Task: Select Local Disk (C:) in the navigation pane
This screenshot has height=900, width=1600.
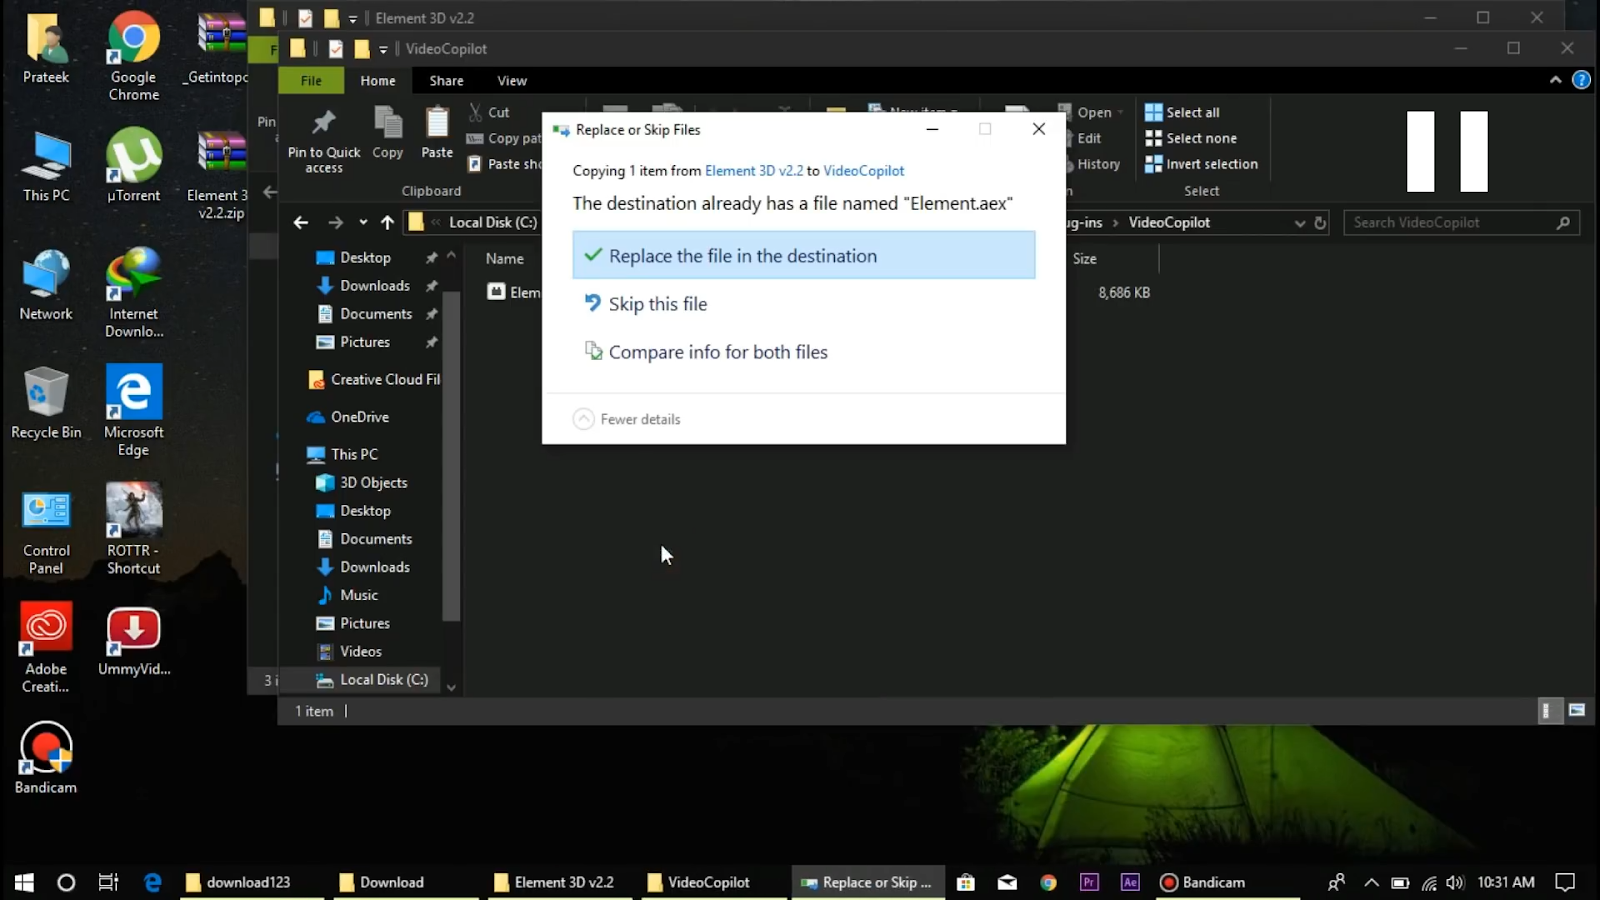Action: 372,679
